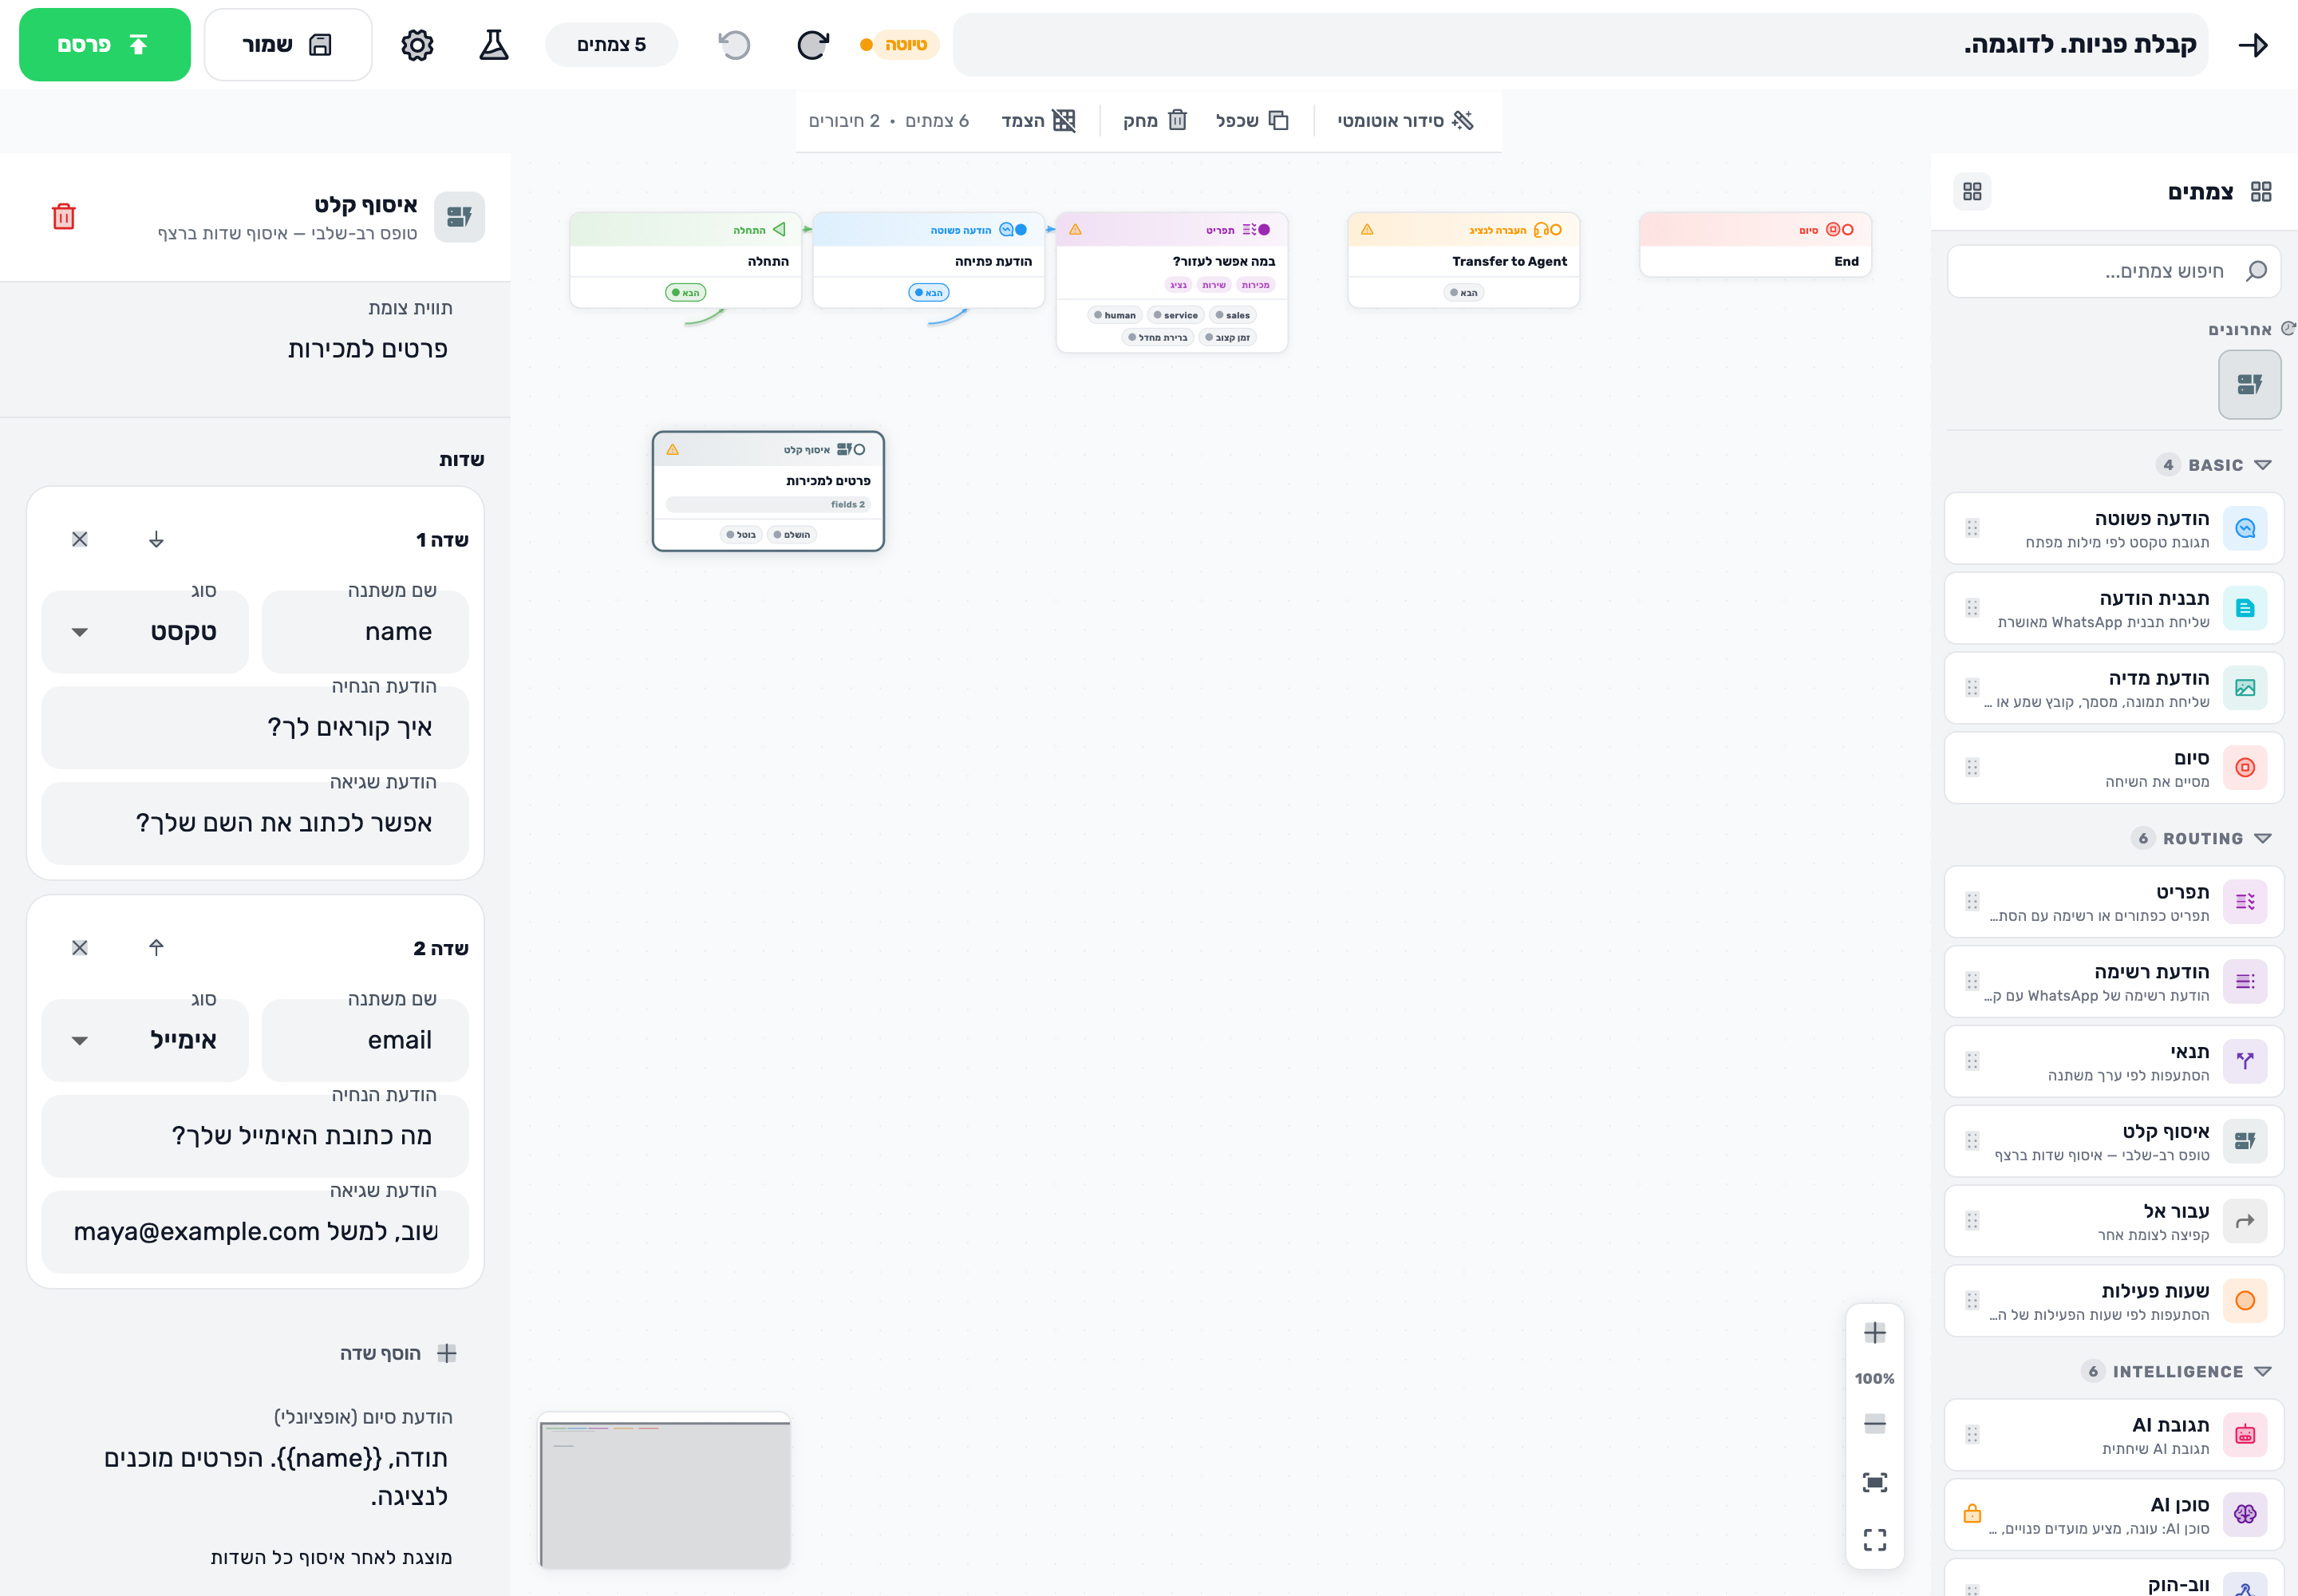Select the End node on canvas
2298x1596 pixels.
(1755, 245)
